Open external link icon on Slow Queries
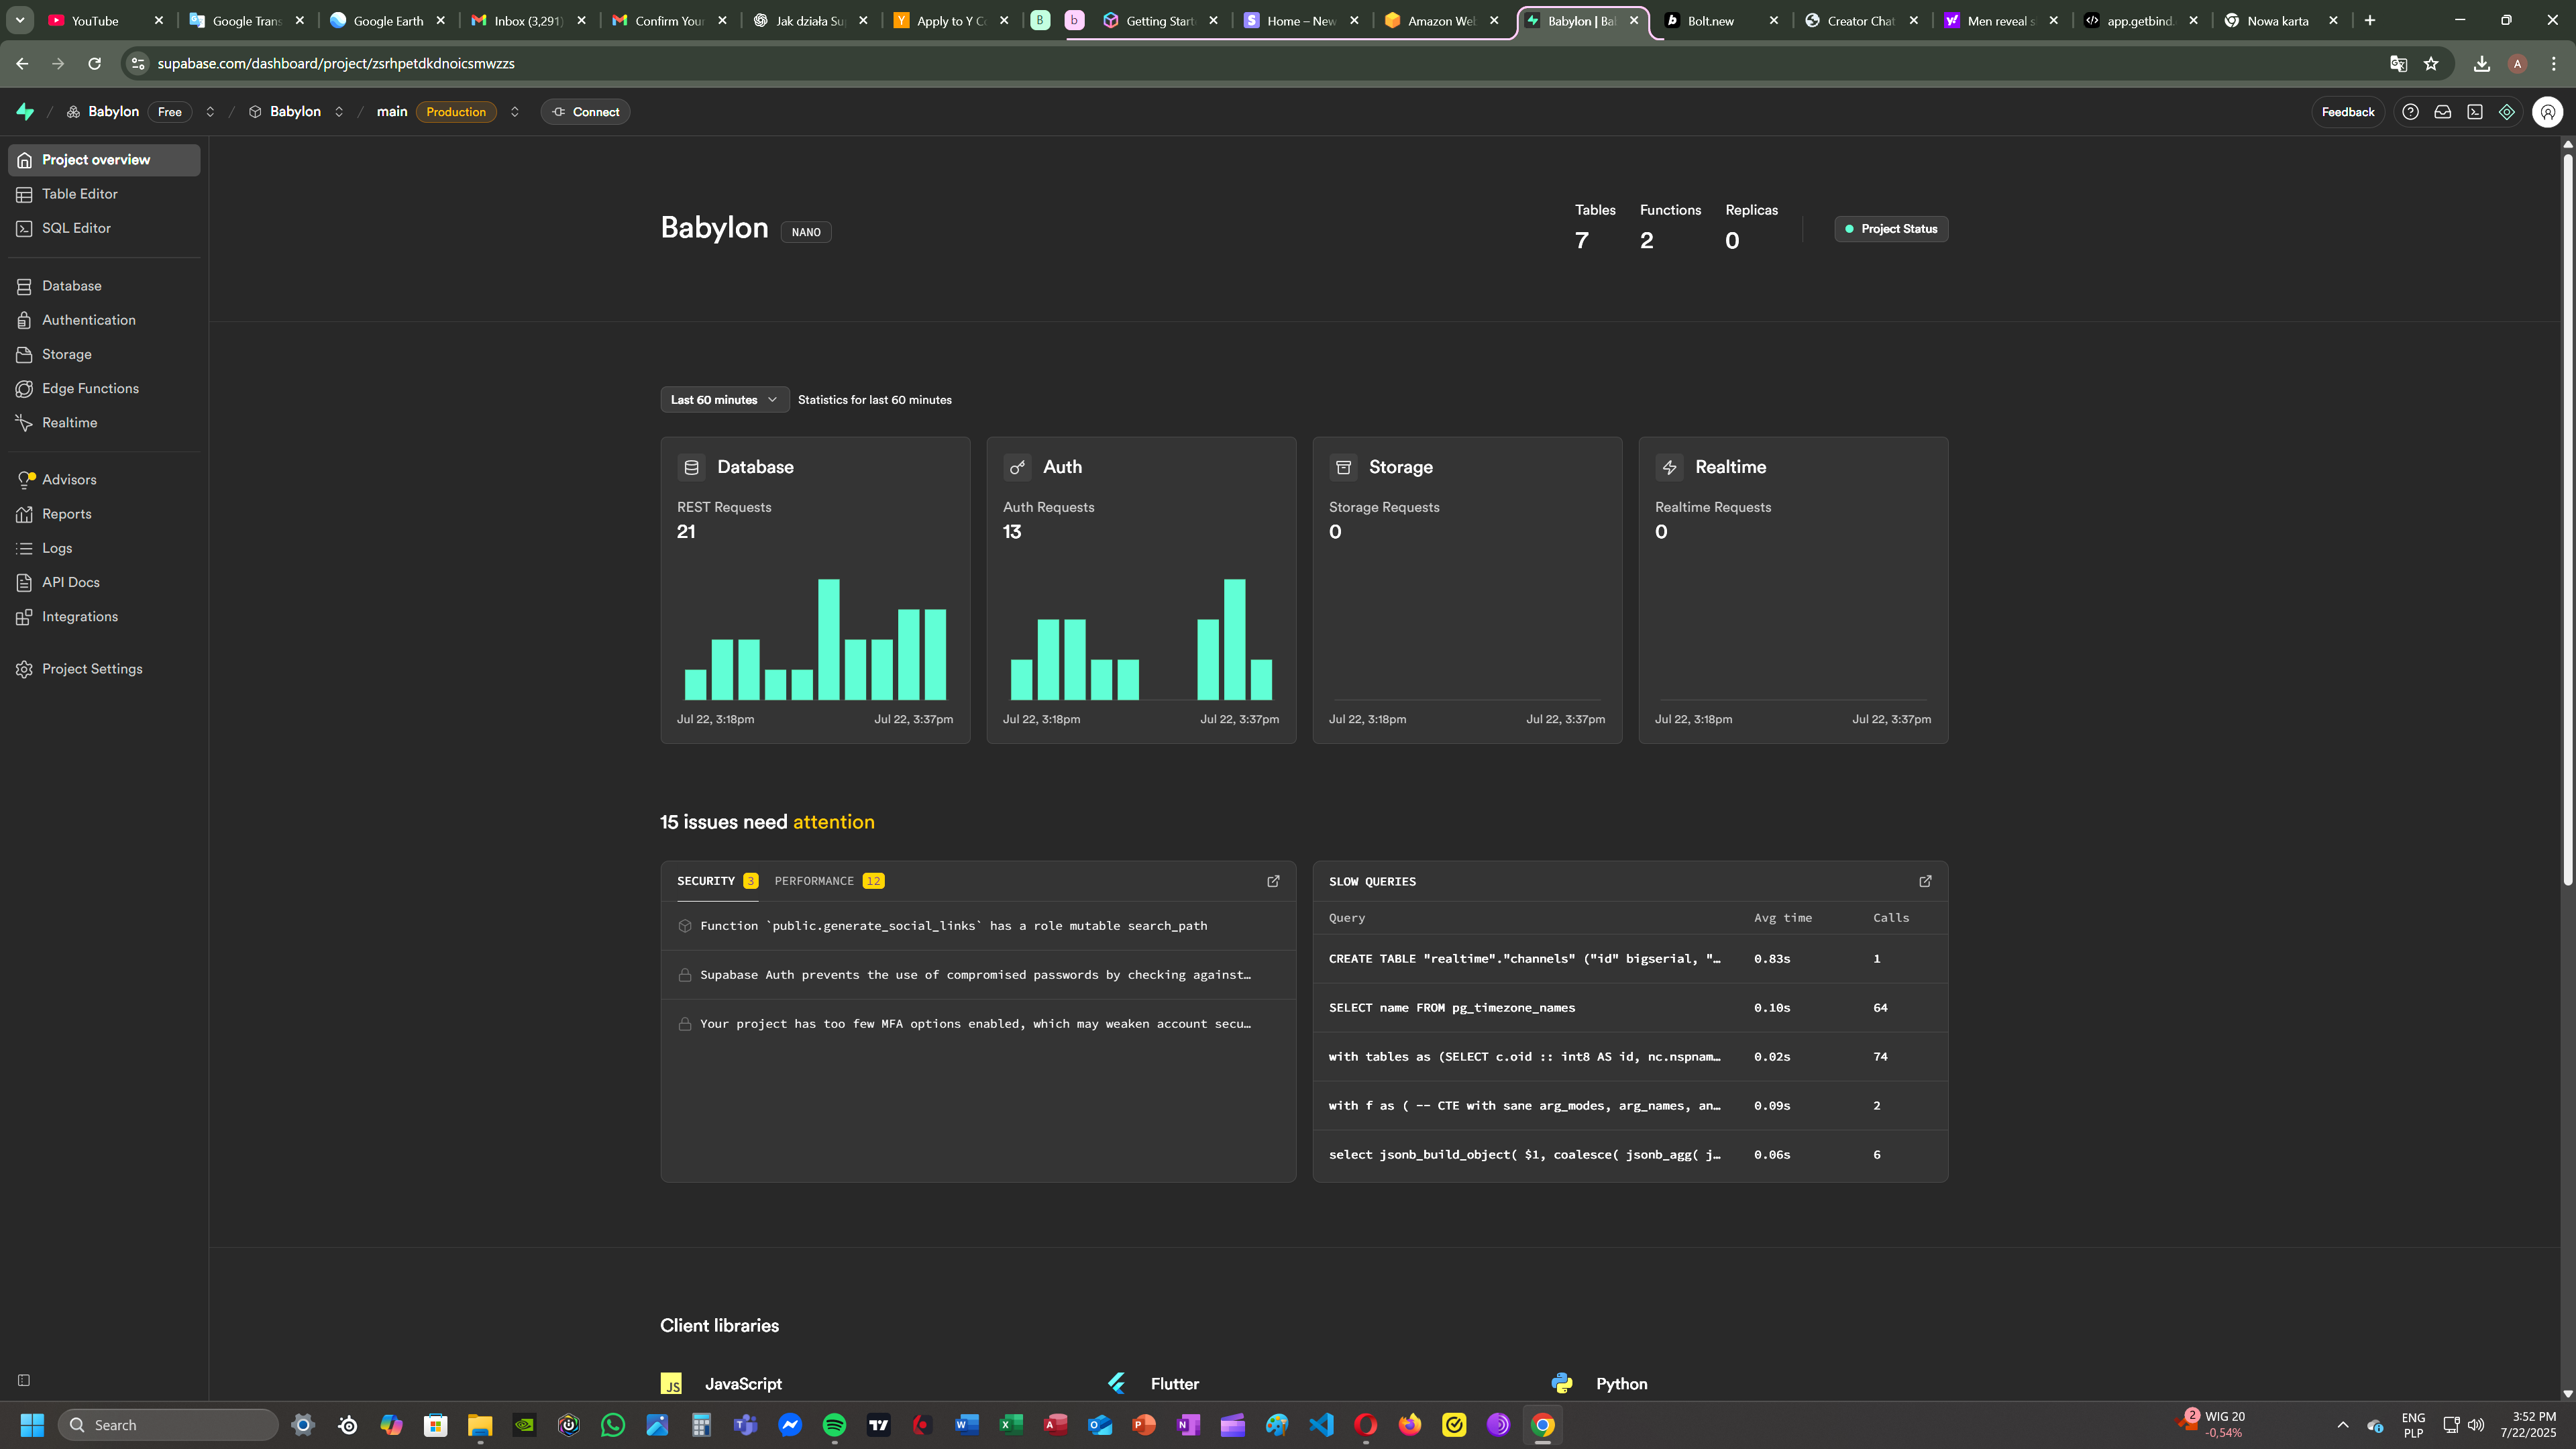 [x=1925, y=881]
